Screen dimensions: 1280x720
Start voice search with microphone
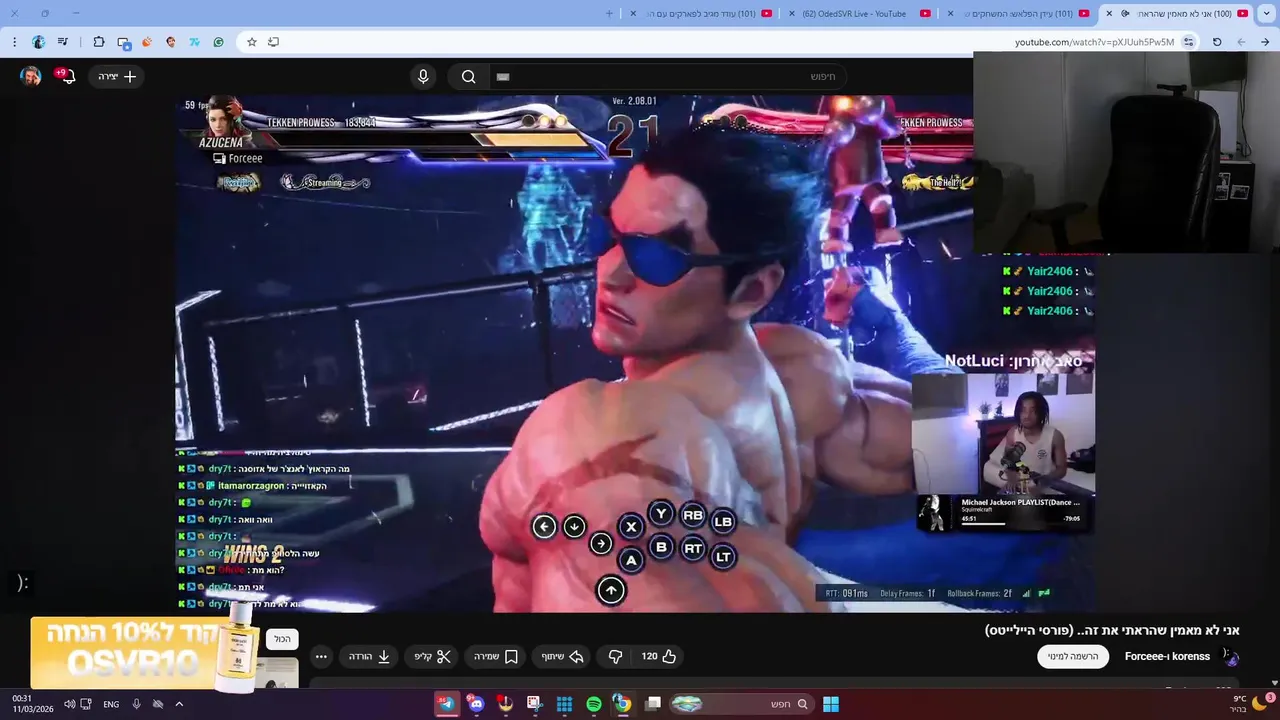(x=423, y=76)
